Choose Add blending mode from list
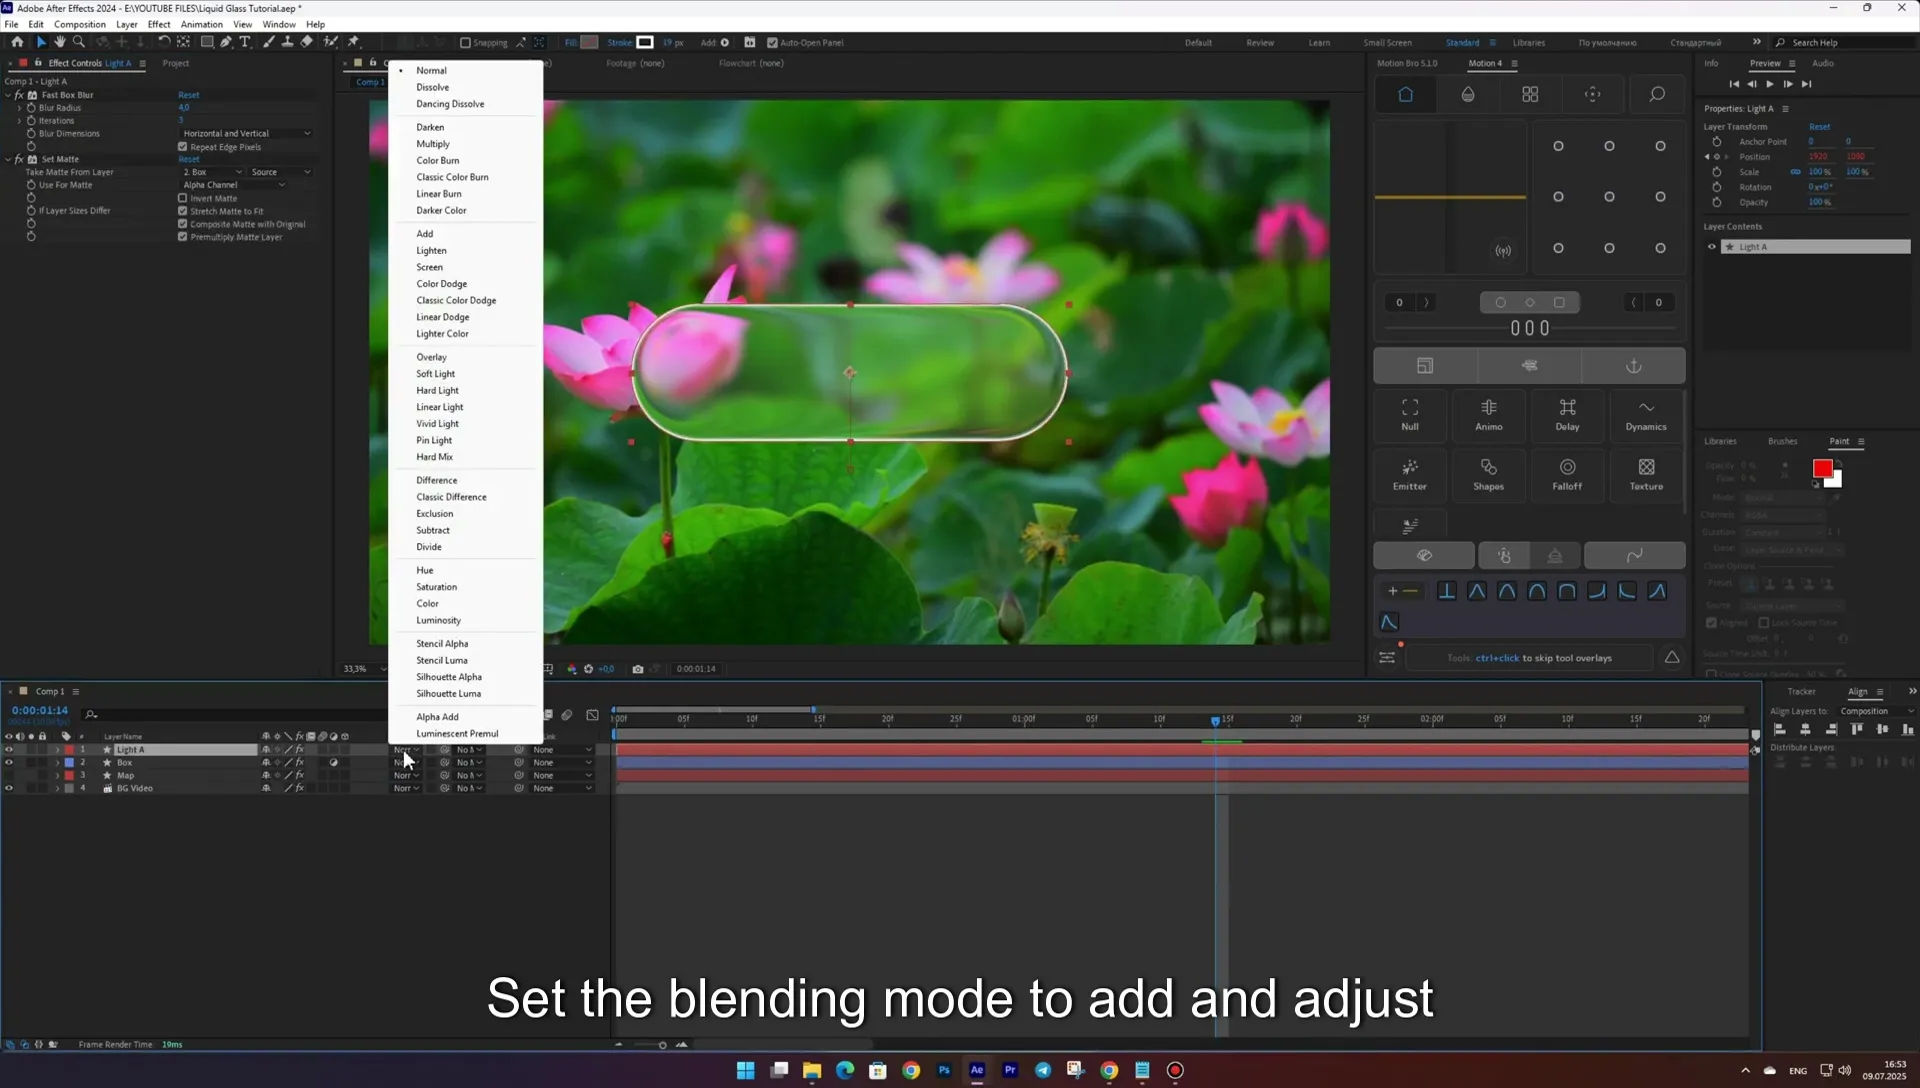 [425, 234]
